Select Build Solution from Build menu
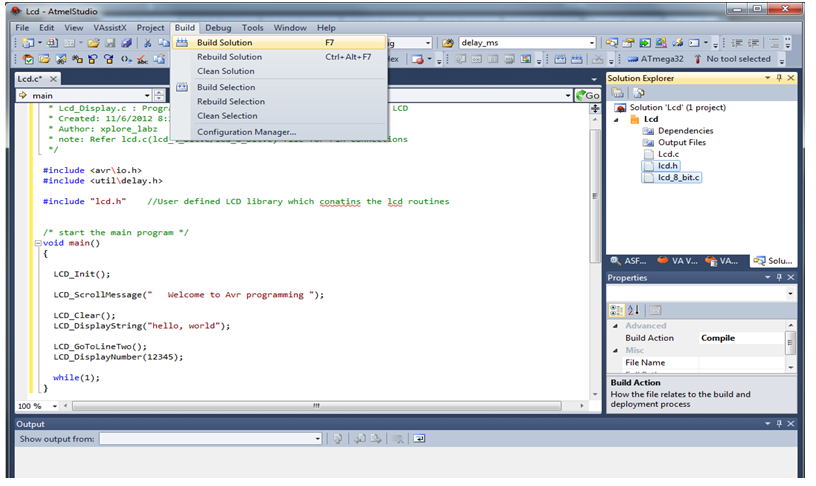This screenshot has width=816, height=486. point(279,42)
